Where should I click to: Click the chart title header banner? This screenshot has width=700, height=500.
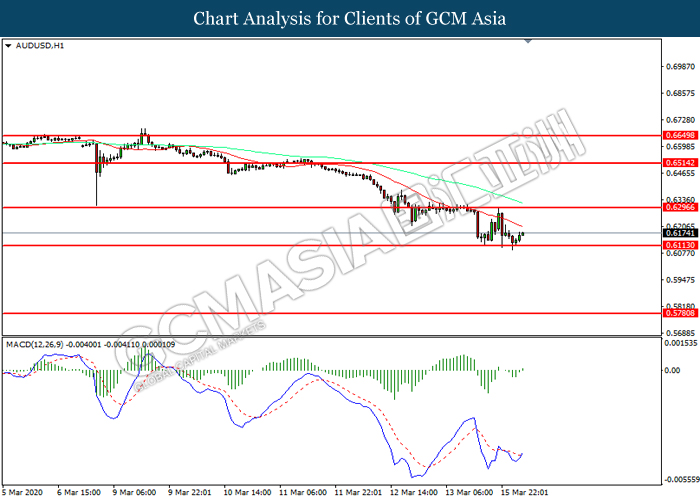pyautogui.click(x=350, y=18)
